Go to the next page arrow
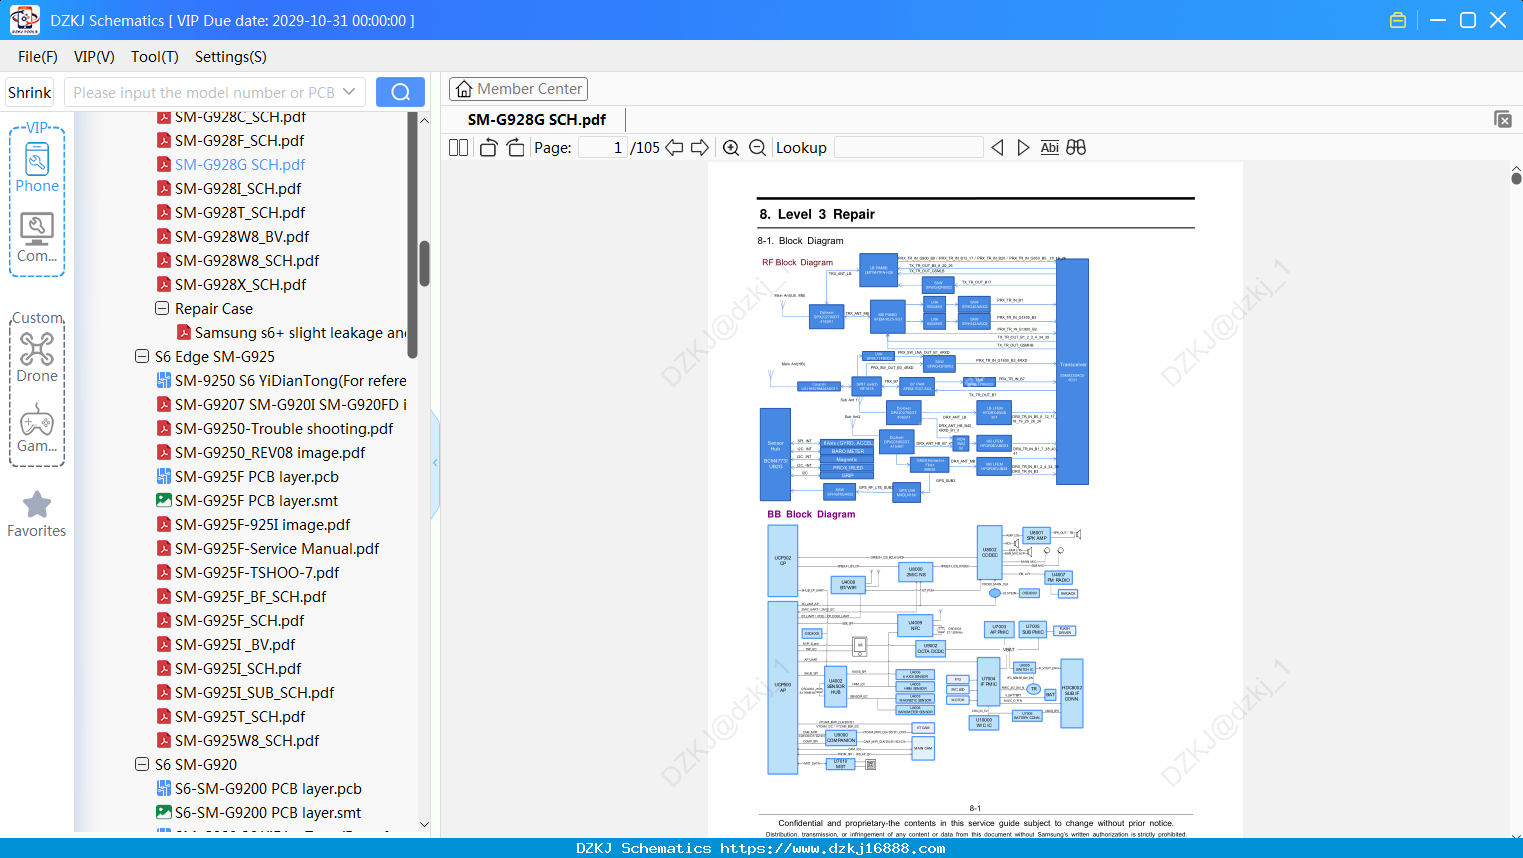 (x=700, y=148)
